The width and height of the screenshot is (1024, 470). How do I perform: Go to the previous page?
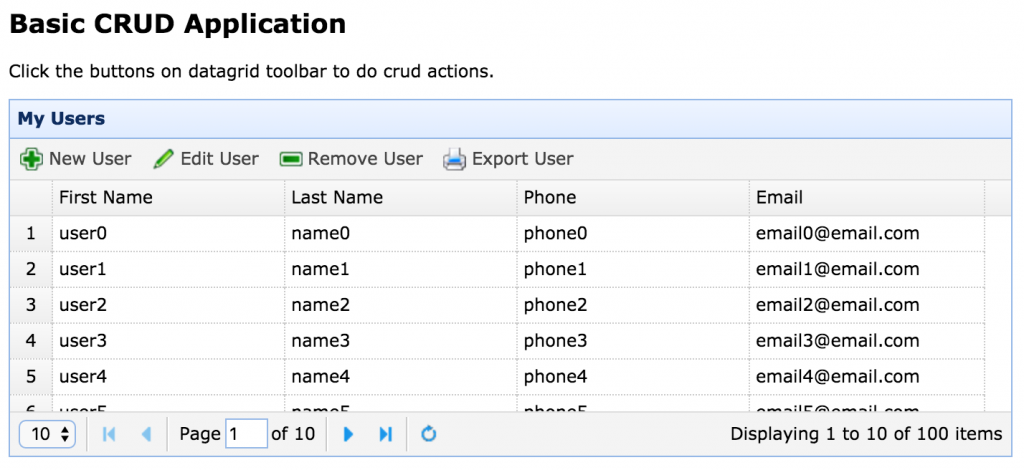(x=146, y=434)
